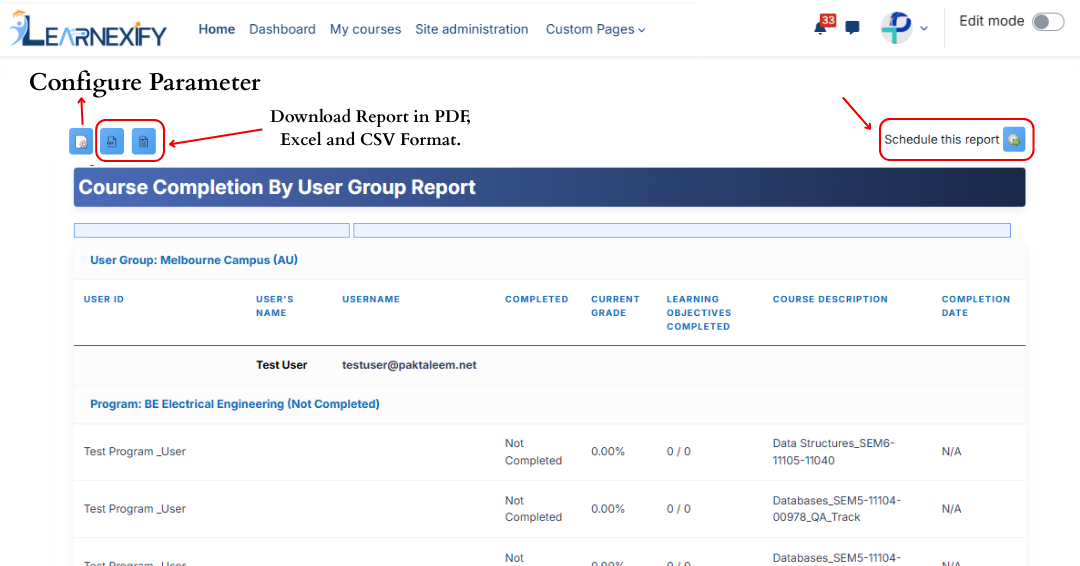The width and height of the screenshot is (1080, 566).
Task: Click Not Completed in QA_Track row
Action: (533, 509)
